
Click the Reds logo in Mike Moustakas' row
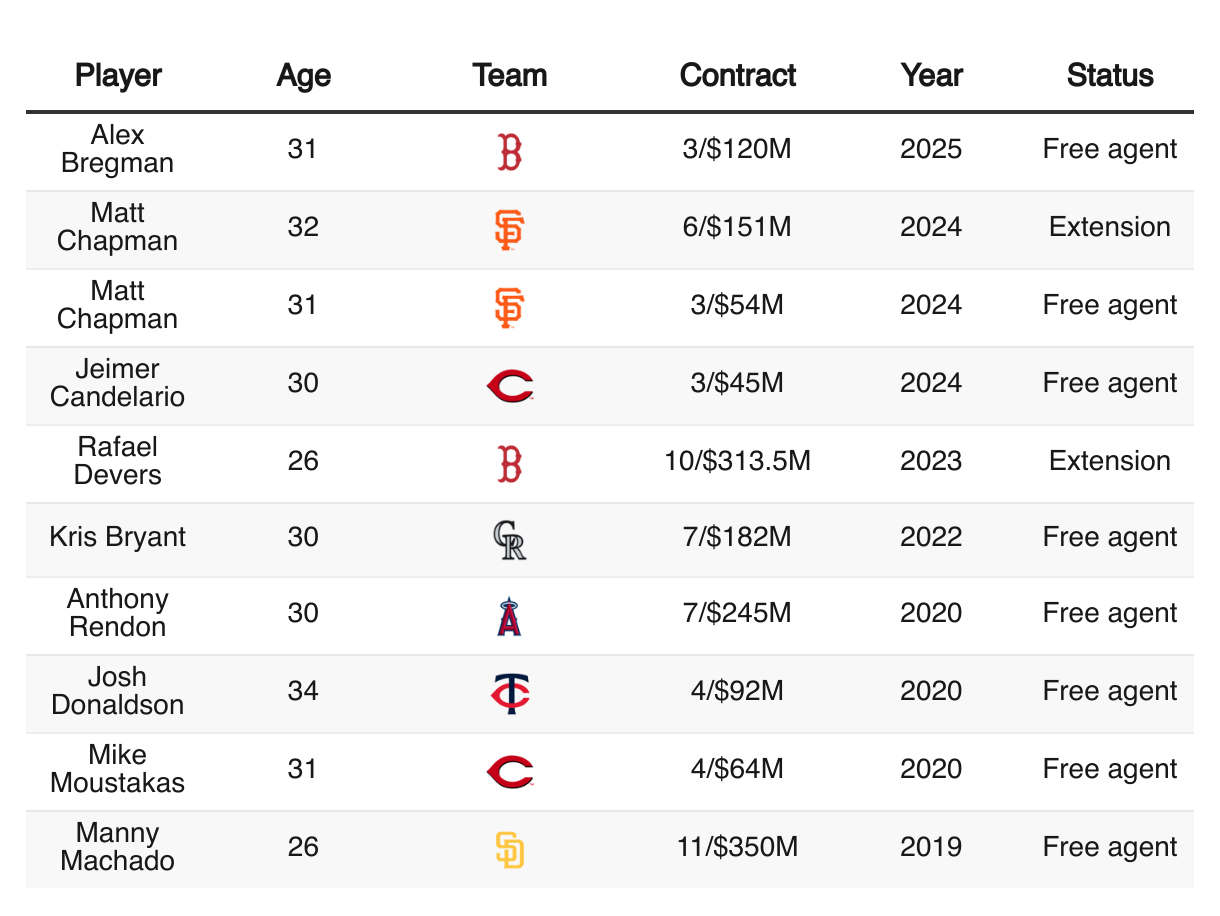click(510, 770)
